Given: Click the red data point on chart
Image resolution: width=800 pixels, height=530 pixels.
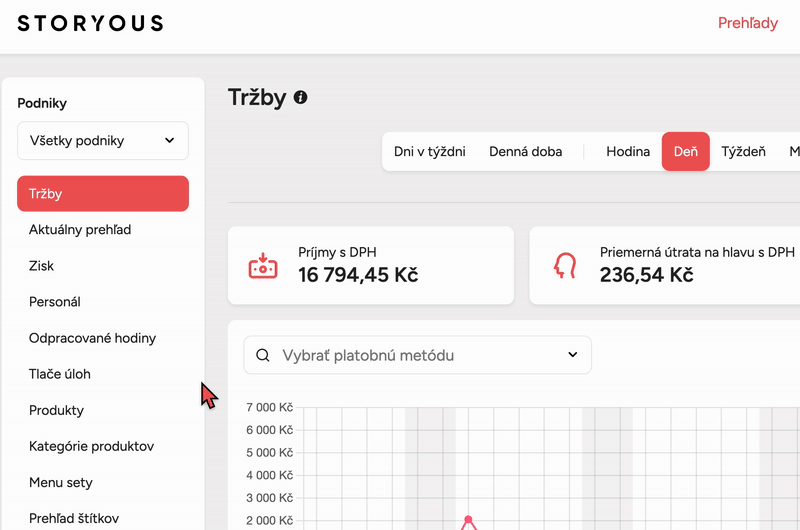Looking at the screenshot, I should pyautogui.click(x=468, y=519).
